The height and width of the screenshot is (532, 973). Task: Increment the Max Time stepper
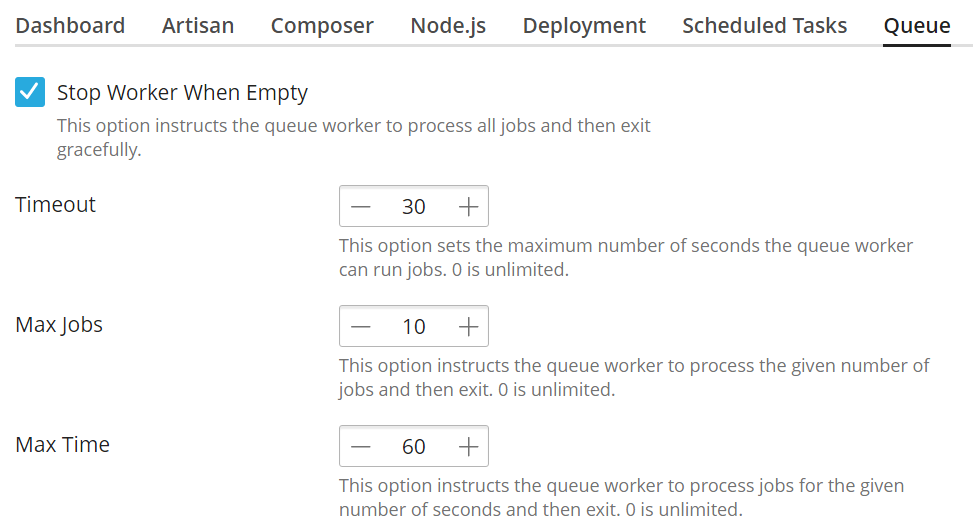[x=468, y=447]
